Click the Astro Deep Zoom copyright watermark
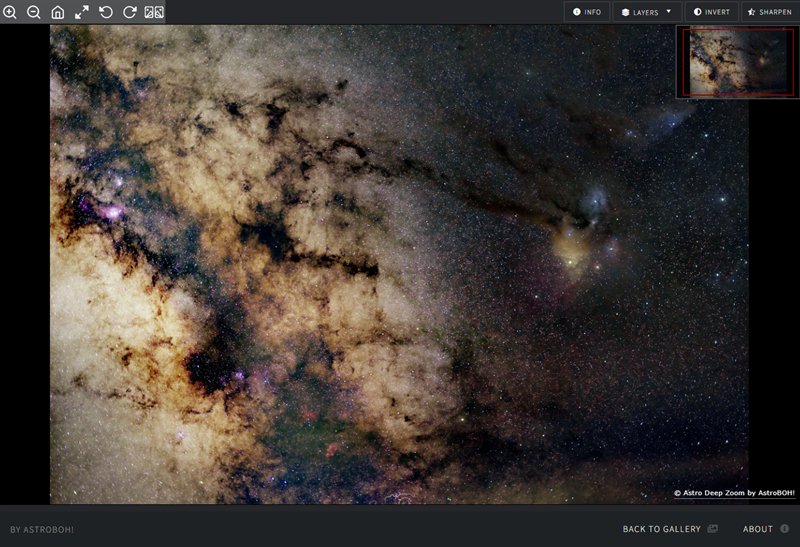800x547 pixels. click(x=733, y=493)
